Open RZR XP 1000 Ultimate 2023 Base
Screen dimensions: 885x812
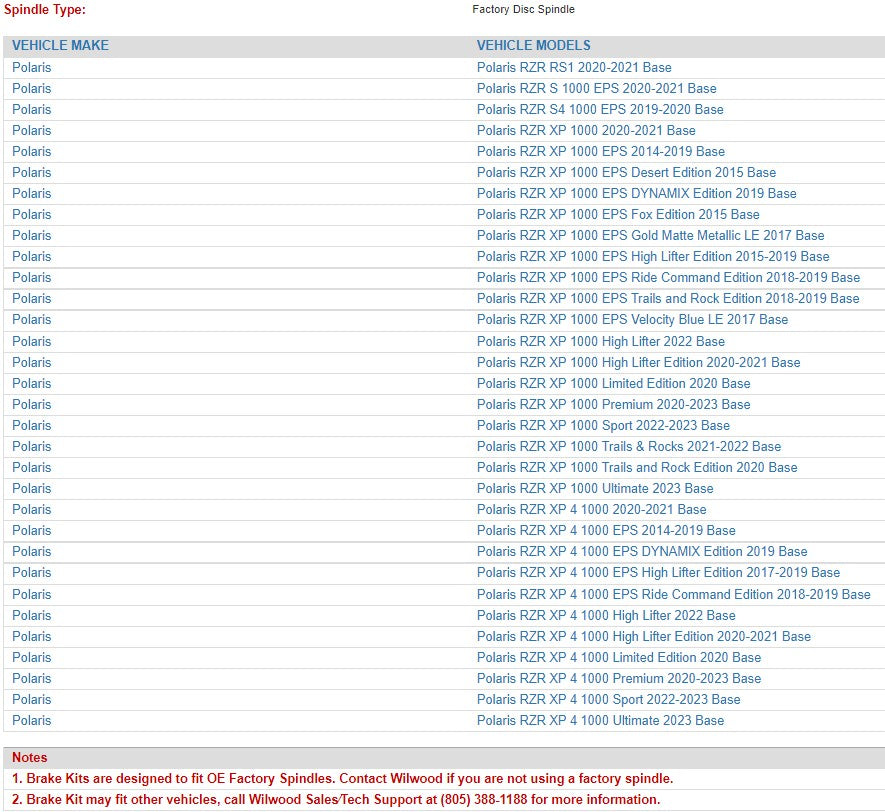click(595, 489)
